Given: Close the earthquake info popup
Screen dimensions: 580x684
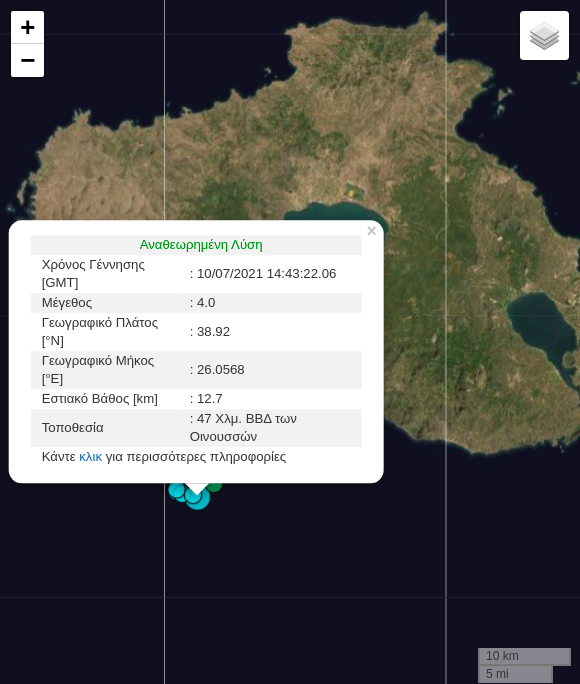Looking at the screenshot, I should click(372, 231).
